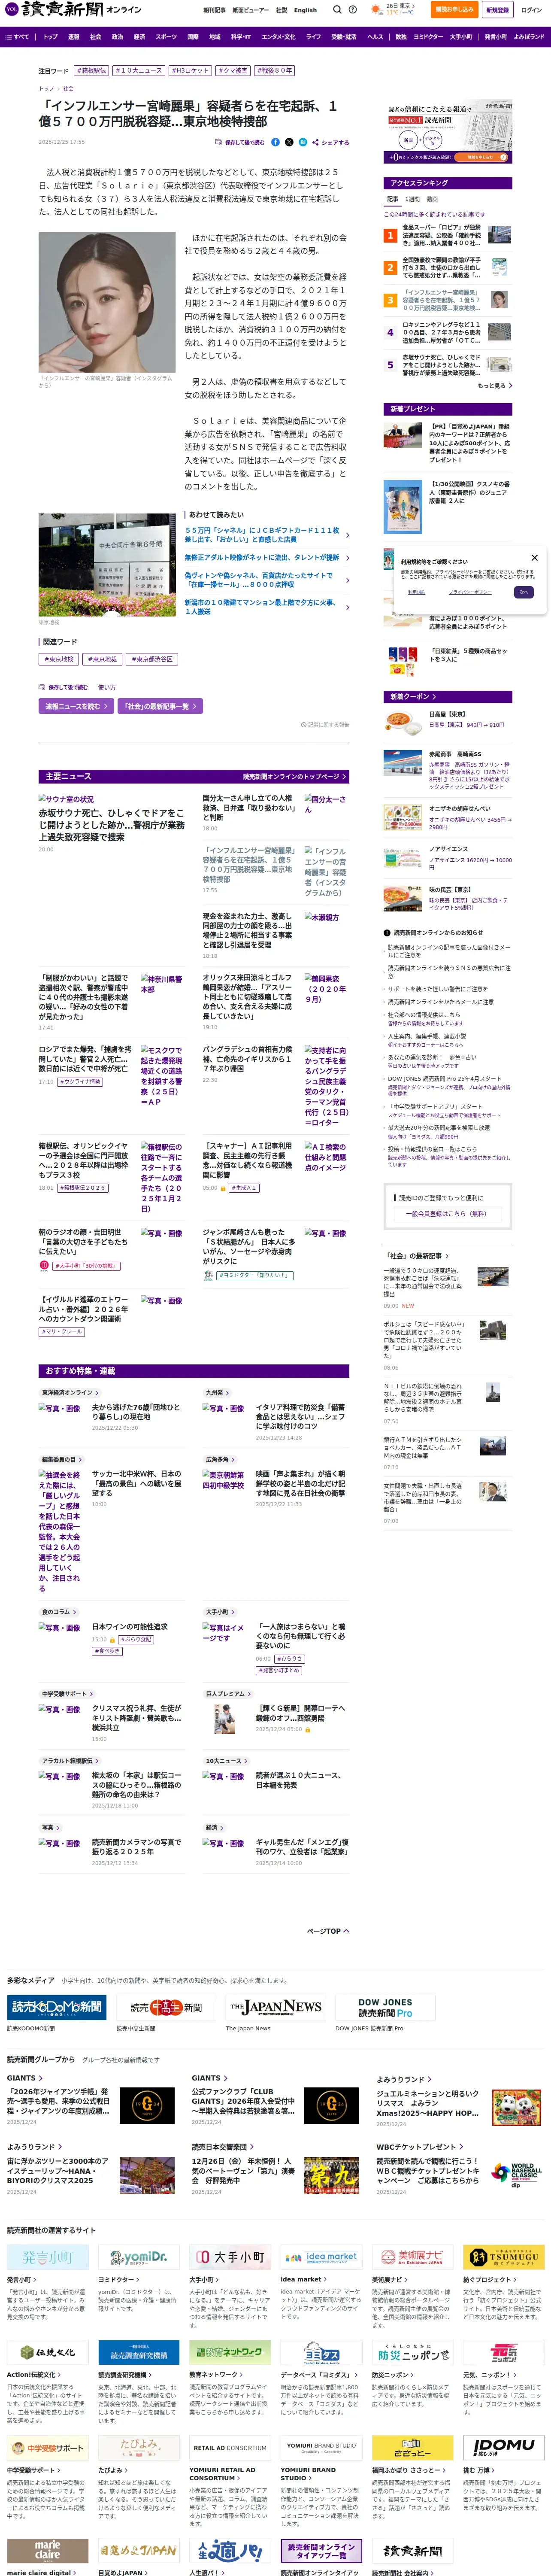Expand もっと見る under access ranking

click(495, 385)
